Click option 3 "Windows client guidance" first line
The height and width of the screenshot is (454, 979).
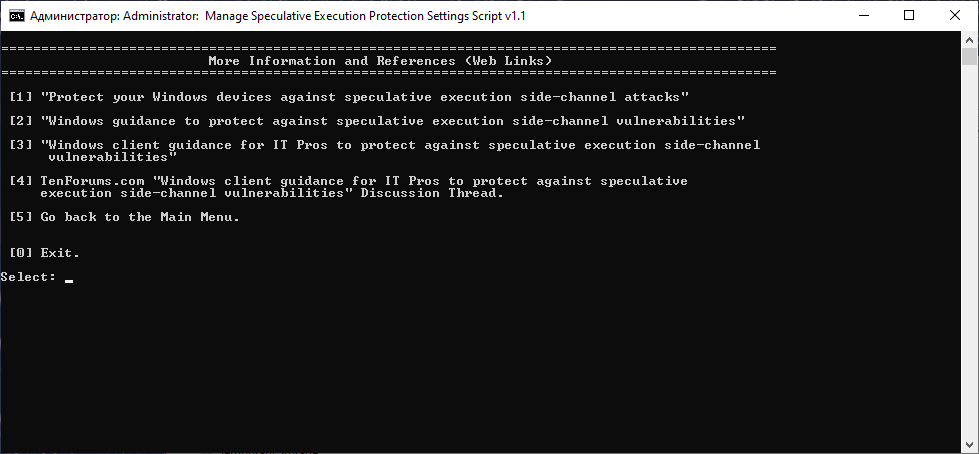pyautogui.click(x=385, y=145)
